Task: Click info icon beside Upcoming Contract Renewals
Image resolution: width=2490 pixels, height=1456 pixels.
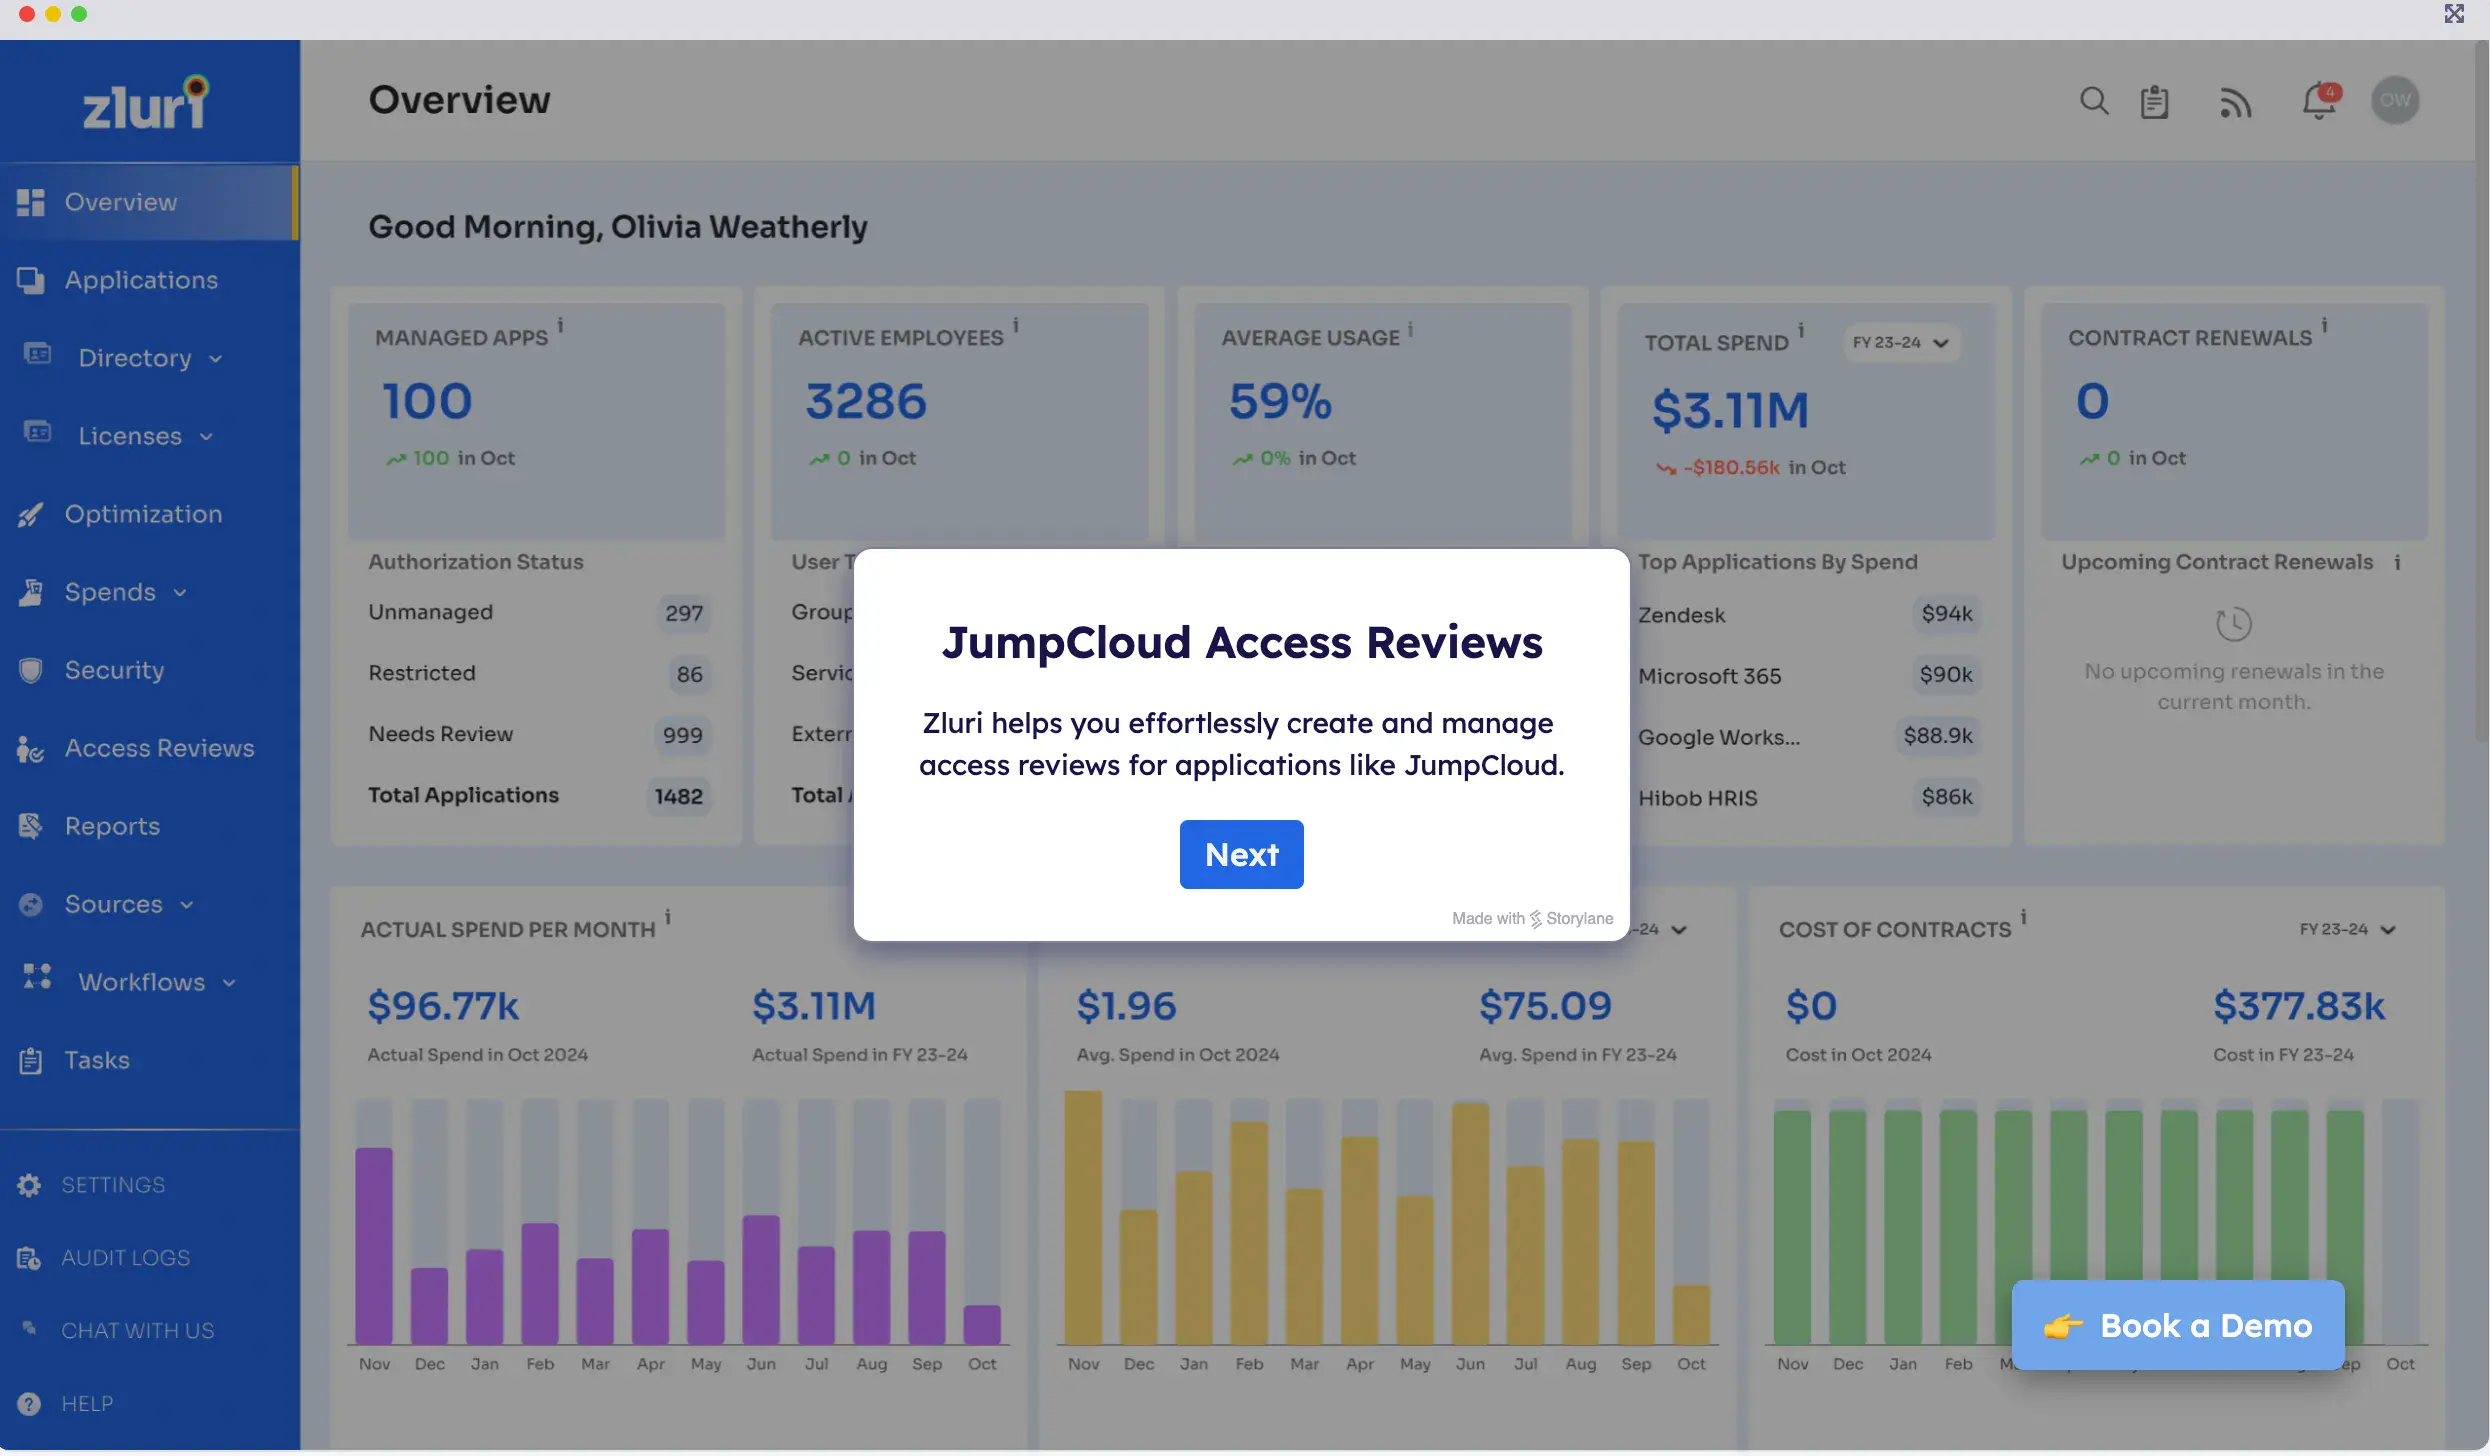Action: 2397,563
